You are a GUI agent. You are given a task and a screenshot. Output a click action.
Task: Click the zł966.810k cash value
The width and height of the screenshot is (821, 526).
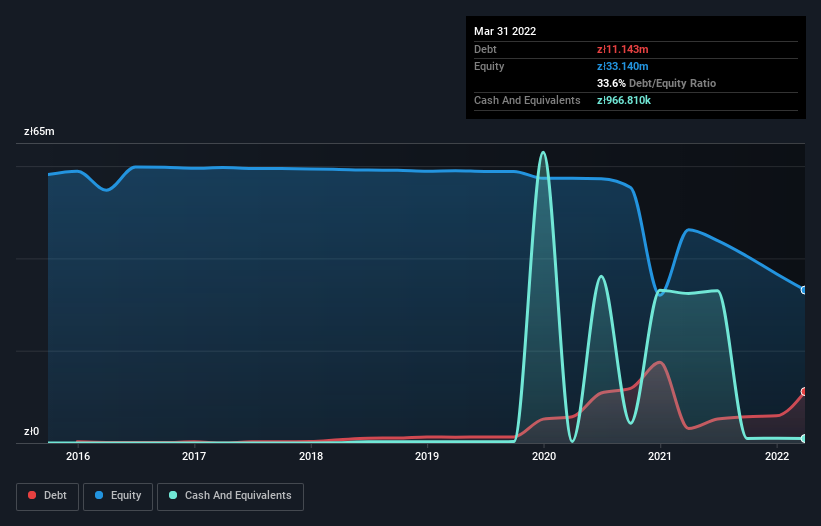(x=624, y=100)
